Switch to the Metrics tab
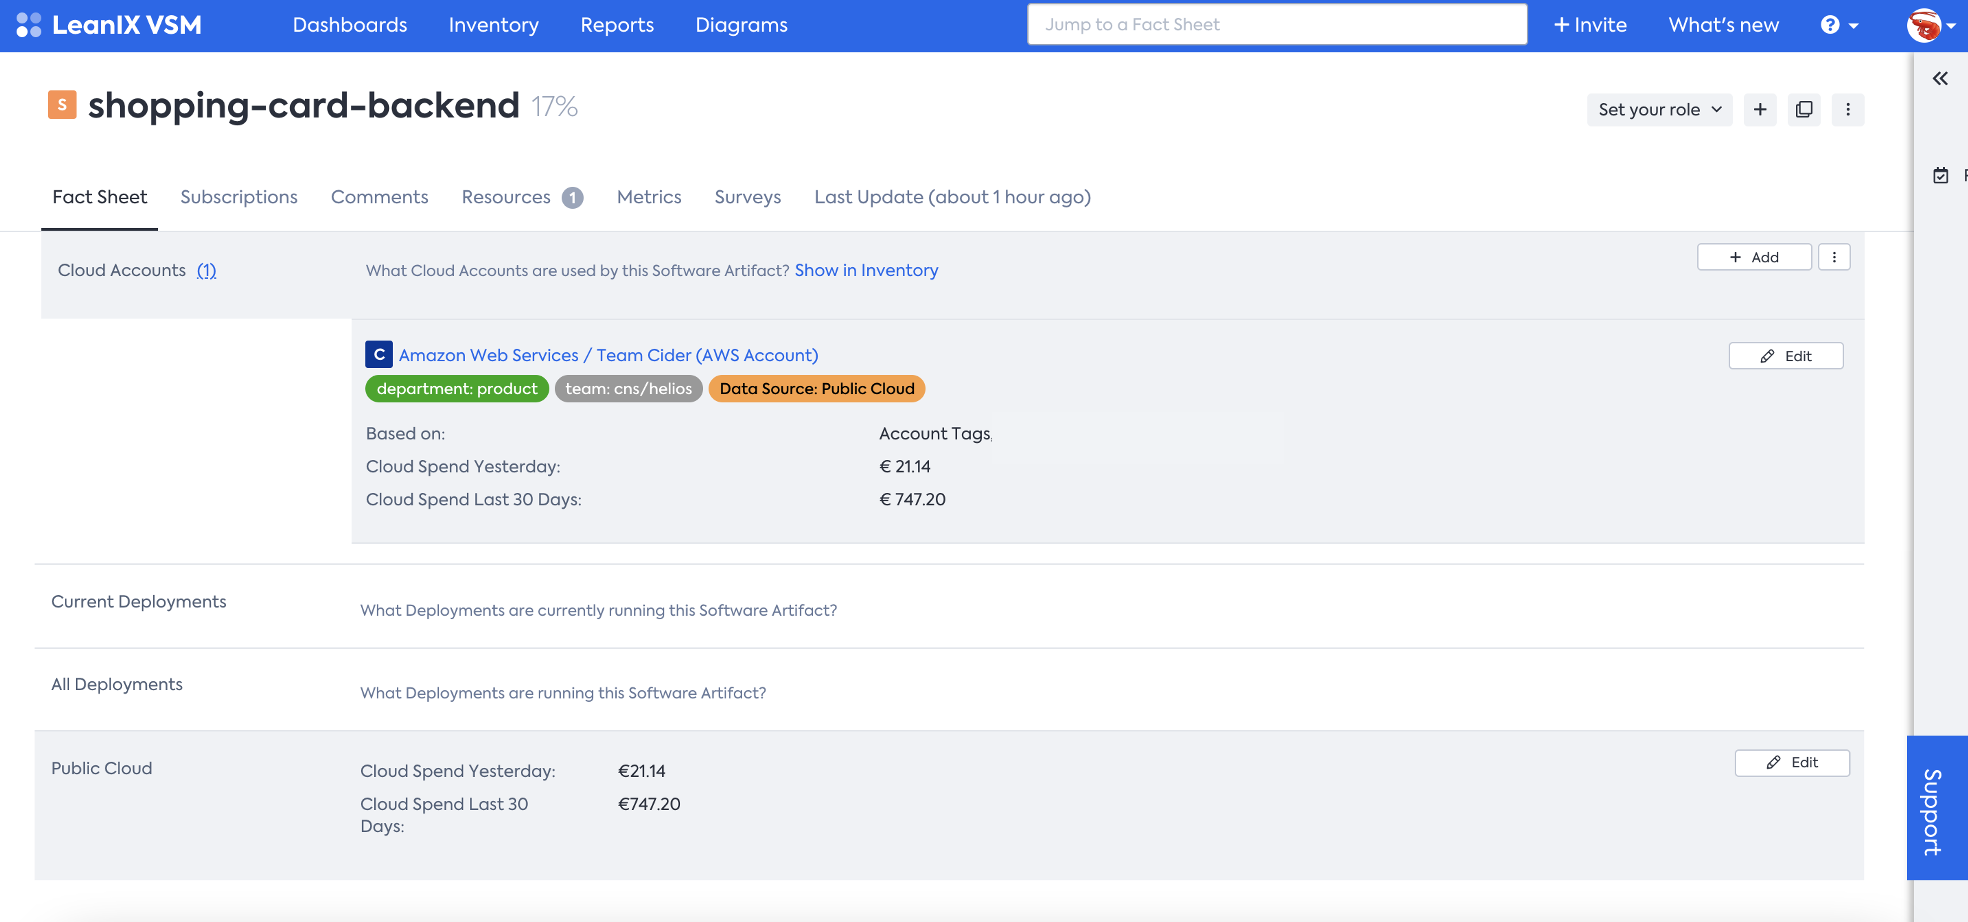1968x922 pixels. tap(649, 197)
